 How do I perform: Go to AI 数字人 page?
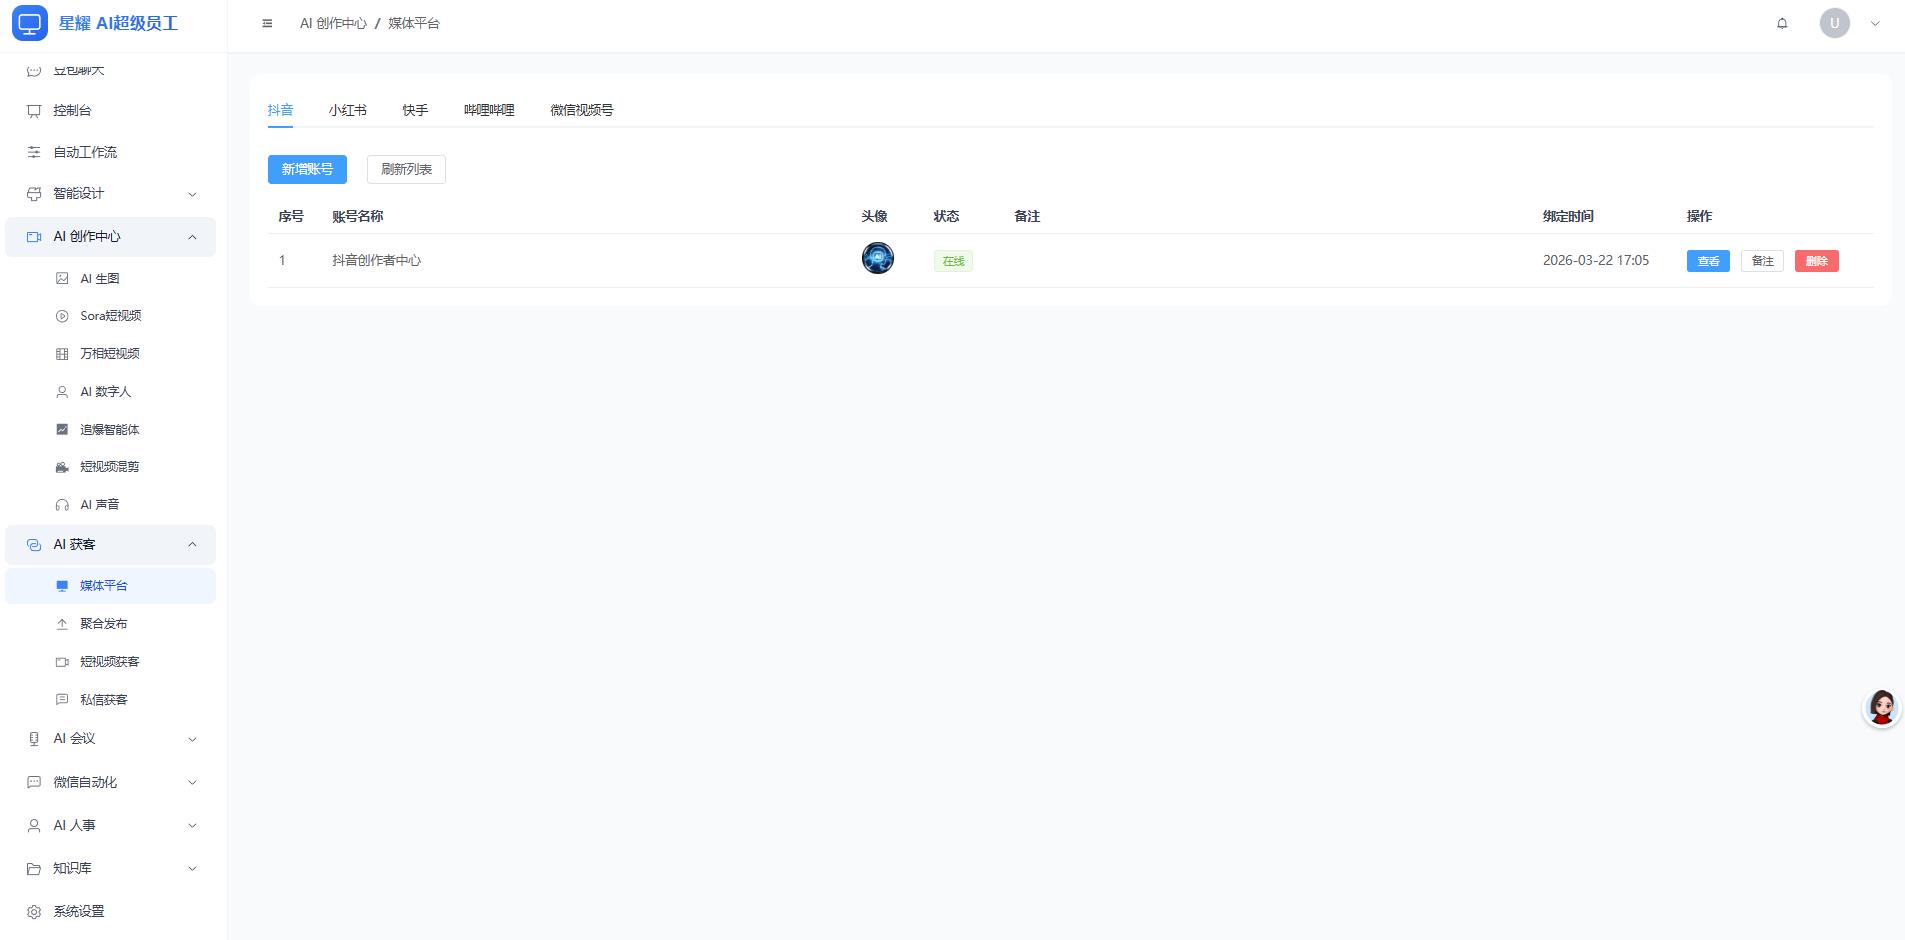pos(105,392)
